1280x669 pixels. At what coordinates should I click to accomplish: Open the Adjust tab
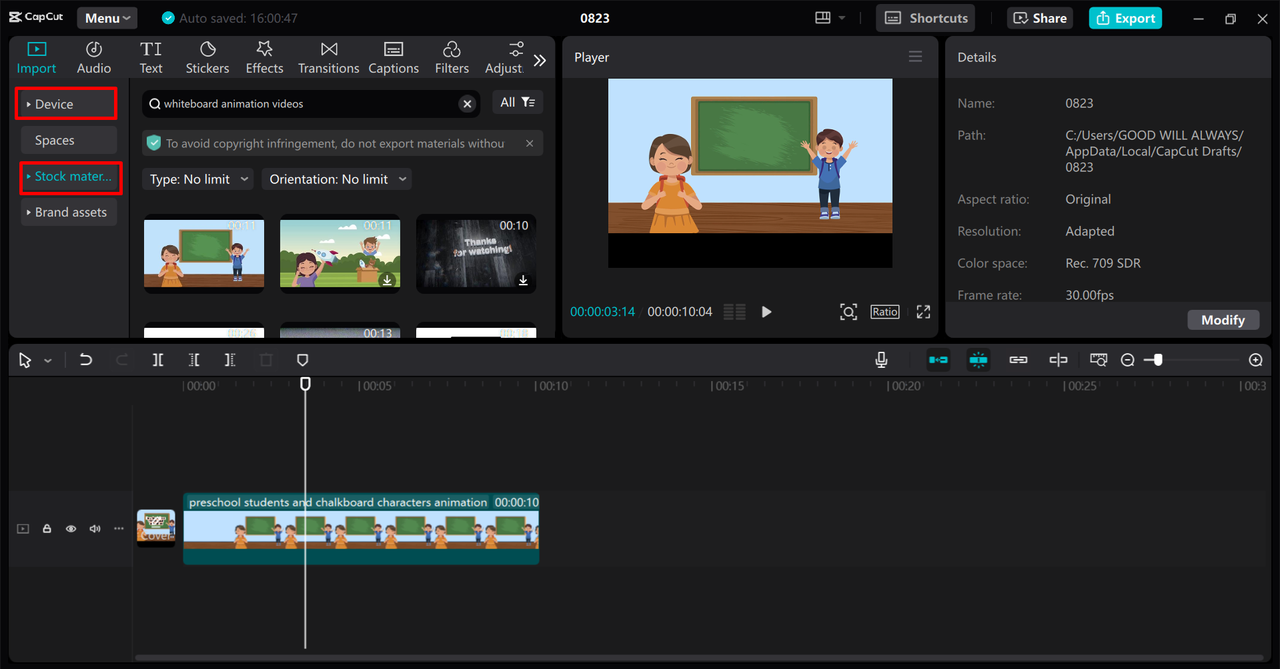[x=504, y=58]
